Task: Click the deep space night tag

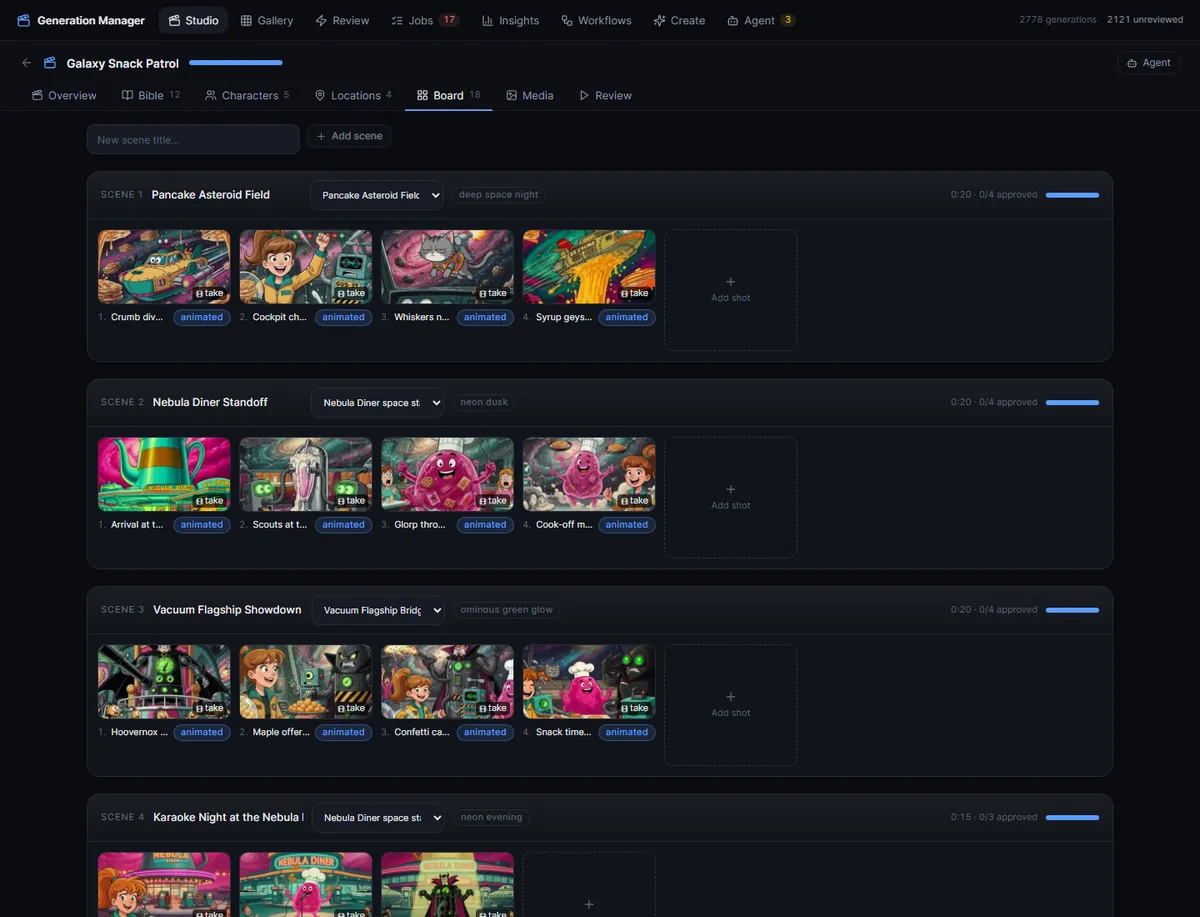Action: pyautogui.click(x=498, y=195)
